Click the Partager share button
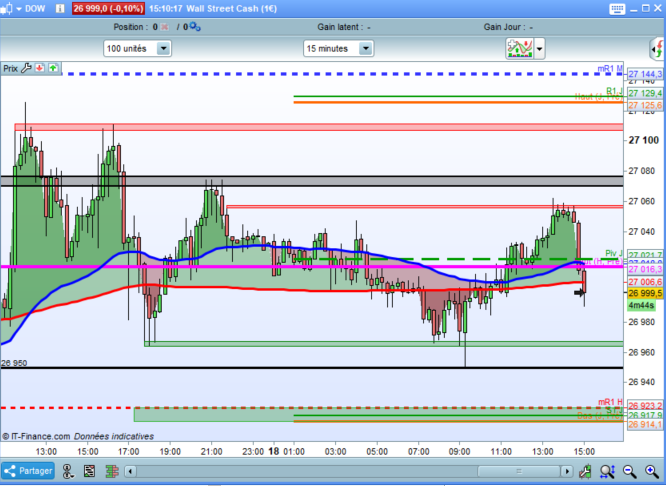 click(x=28, y=471)
